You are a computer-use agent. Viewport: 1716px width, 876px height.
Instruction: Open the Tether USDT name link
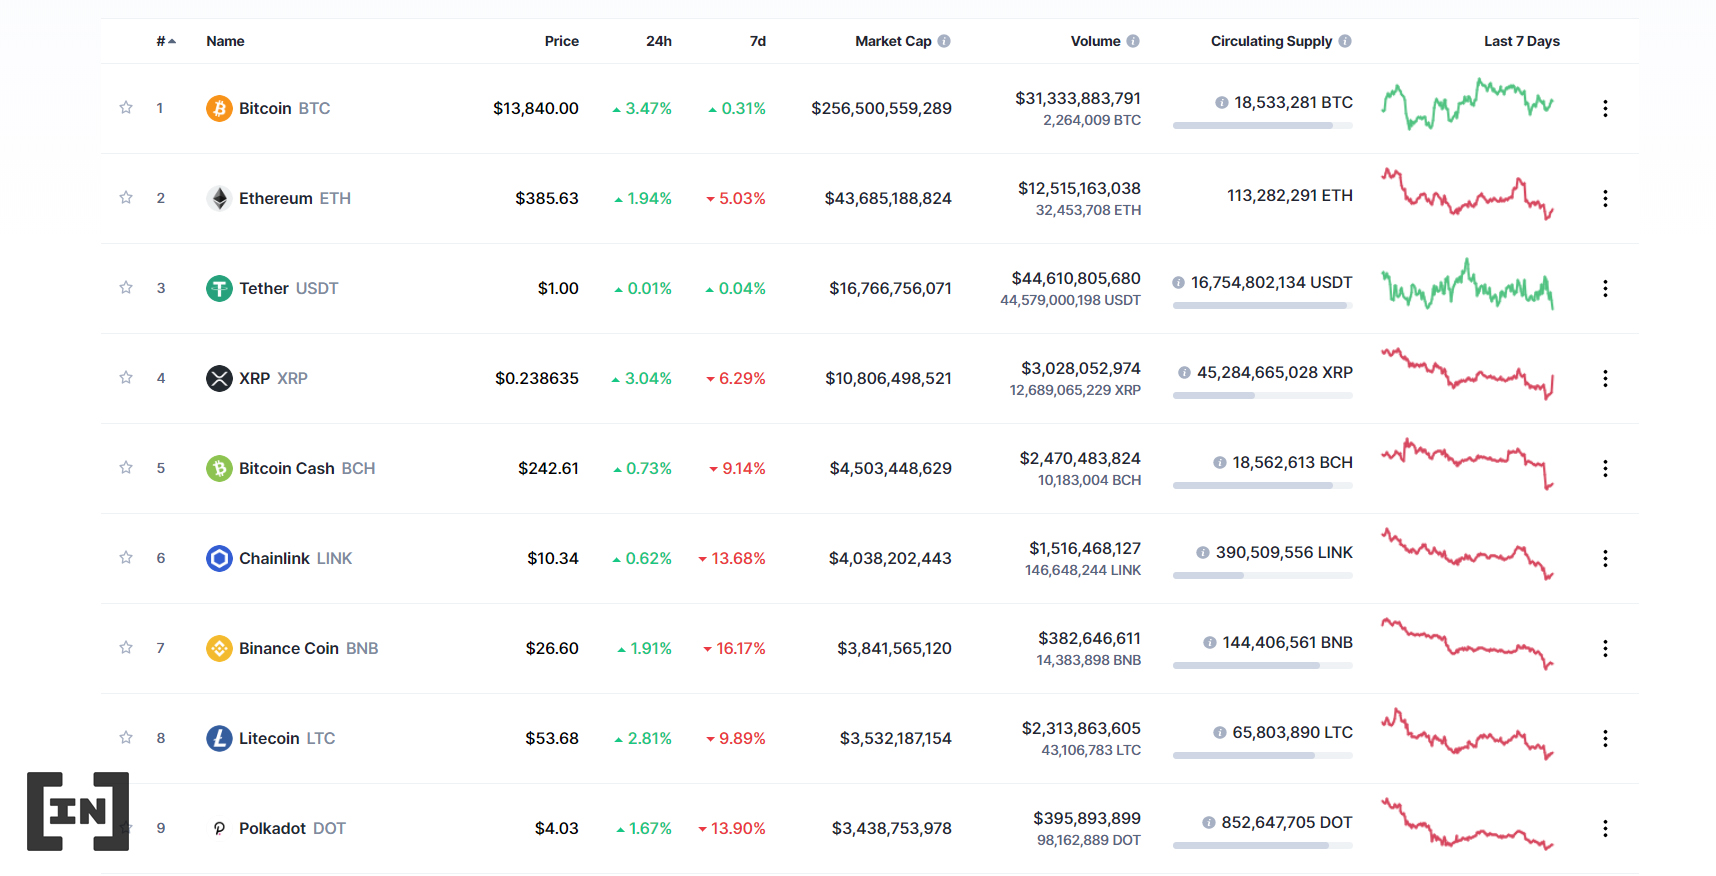(288, 288)
